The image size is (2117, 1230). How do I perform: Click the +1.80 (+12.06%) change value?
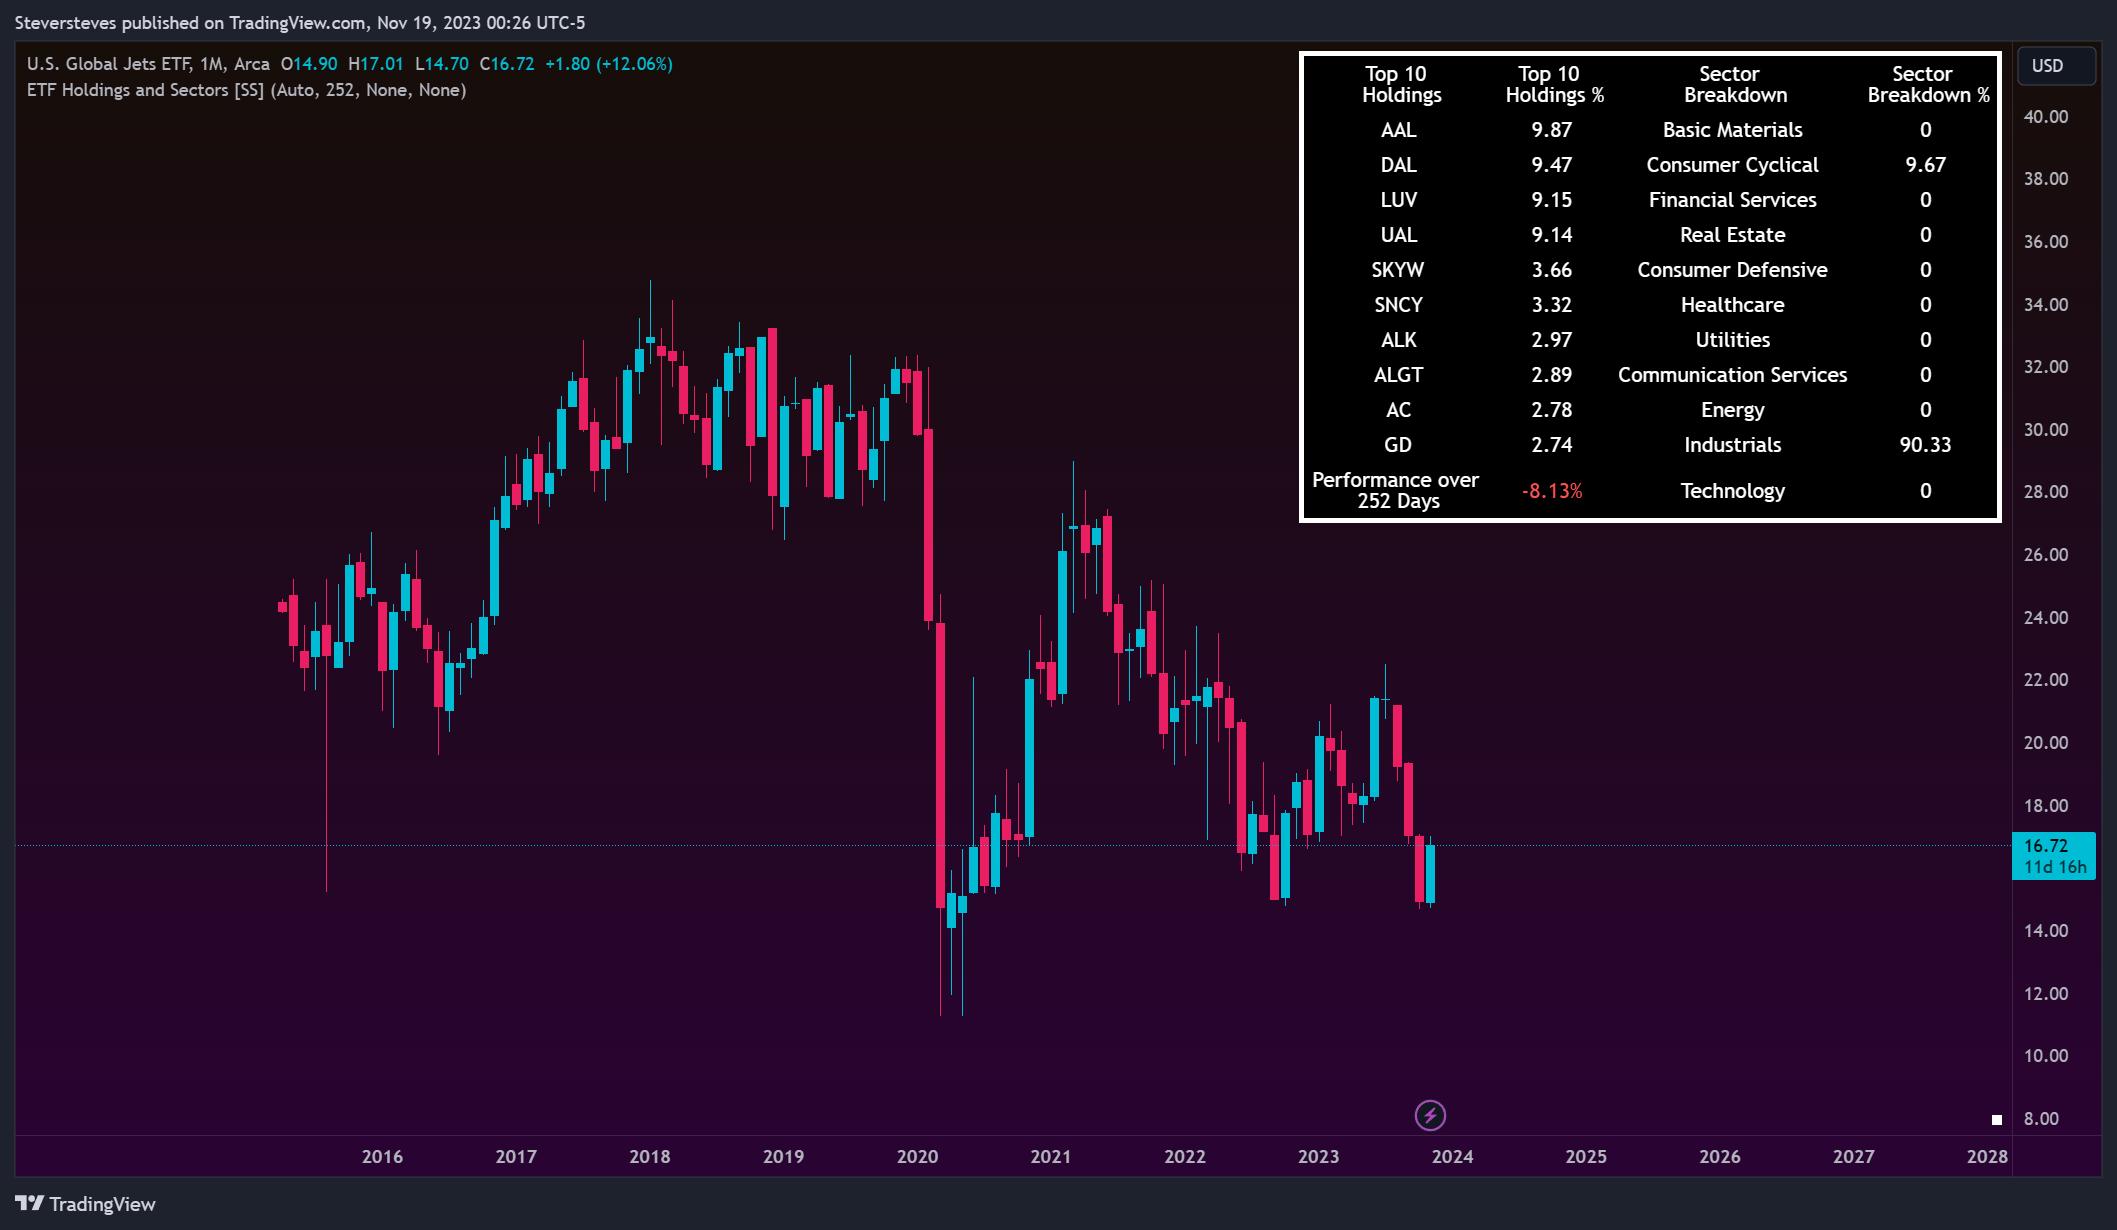pyautogui.click(x=608, y=64)
